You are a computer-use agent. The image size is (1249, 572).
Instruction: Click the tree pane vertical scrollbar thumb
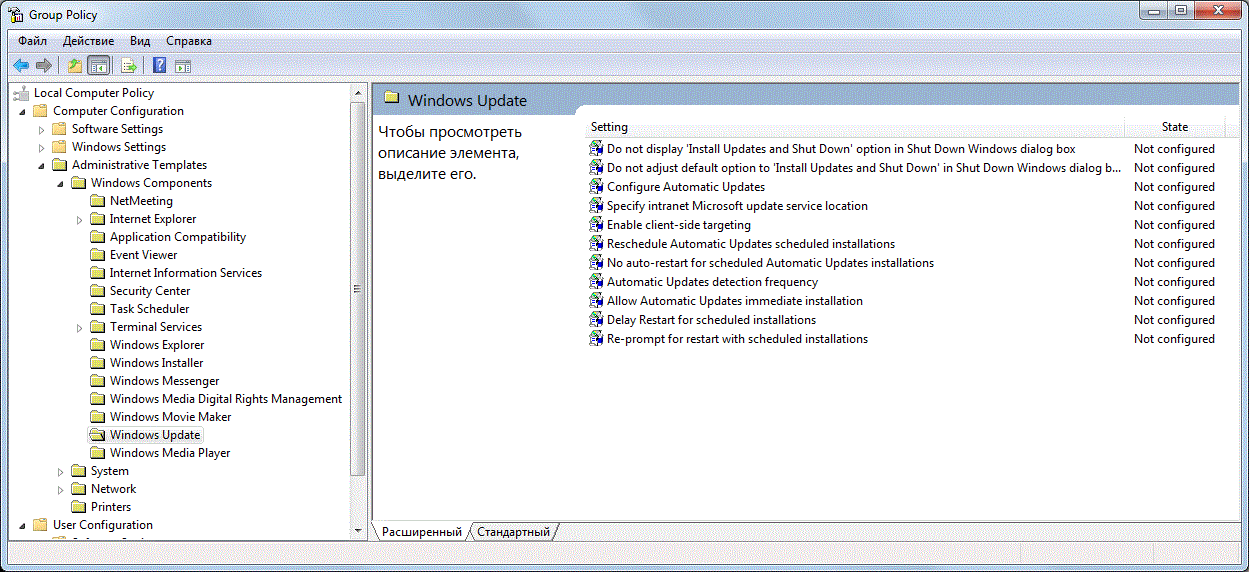tap(358, 289)
